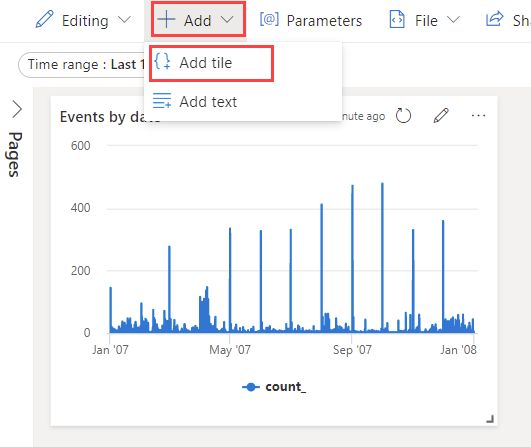Click the tile resize handle corner
The image size is (531, 447).
[x=490, y=419]
